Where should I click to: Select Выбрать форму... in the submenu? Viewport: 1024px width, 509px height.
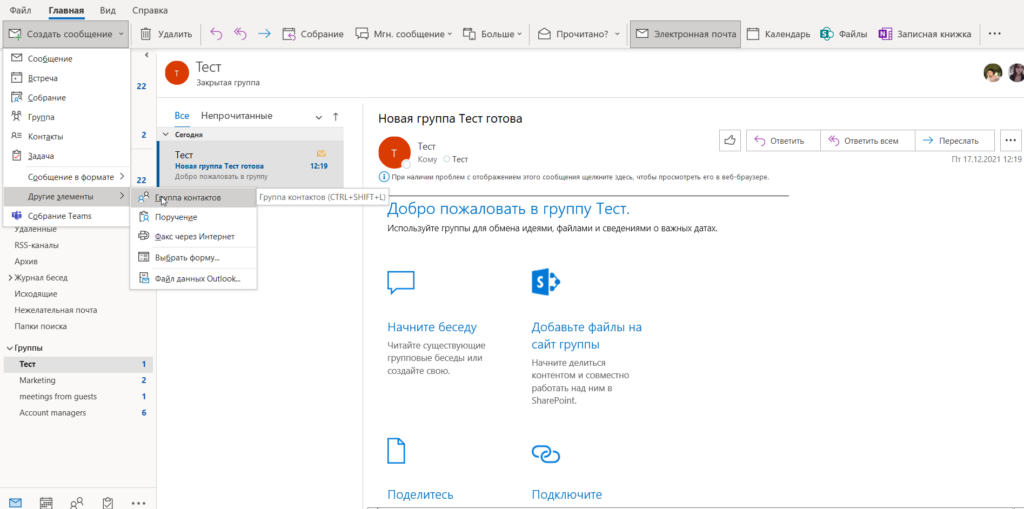(x=193, y=257)
